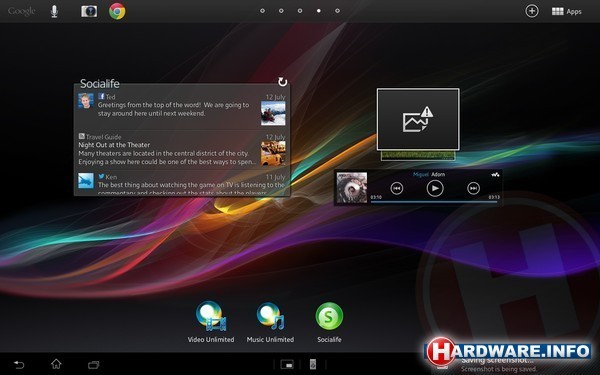Tap the plus icon to add widgets
600x375 pixels.
(x=532, y=11)
